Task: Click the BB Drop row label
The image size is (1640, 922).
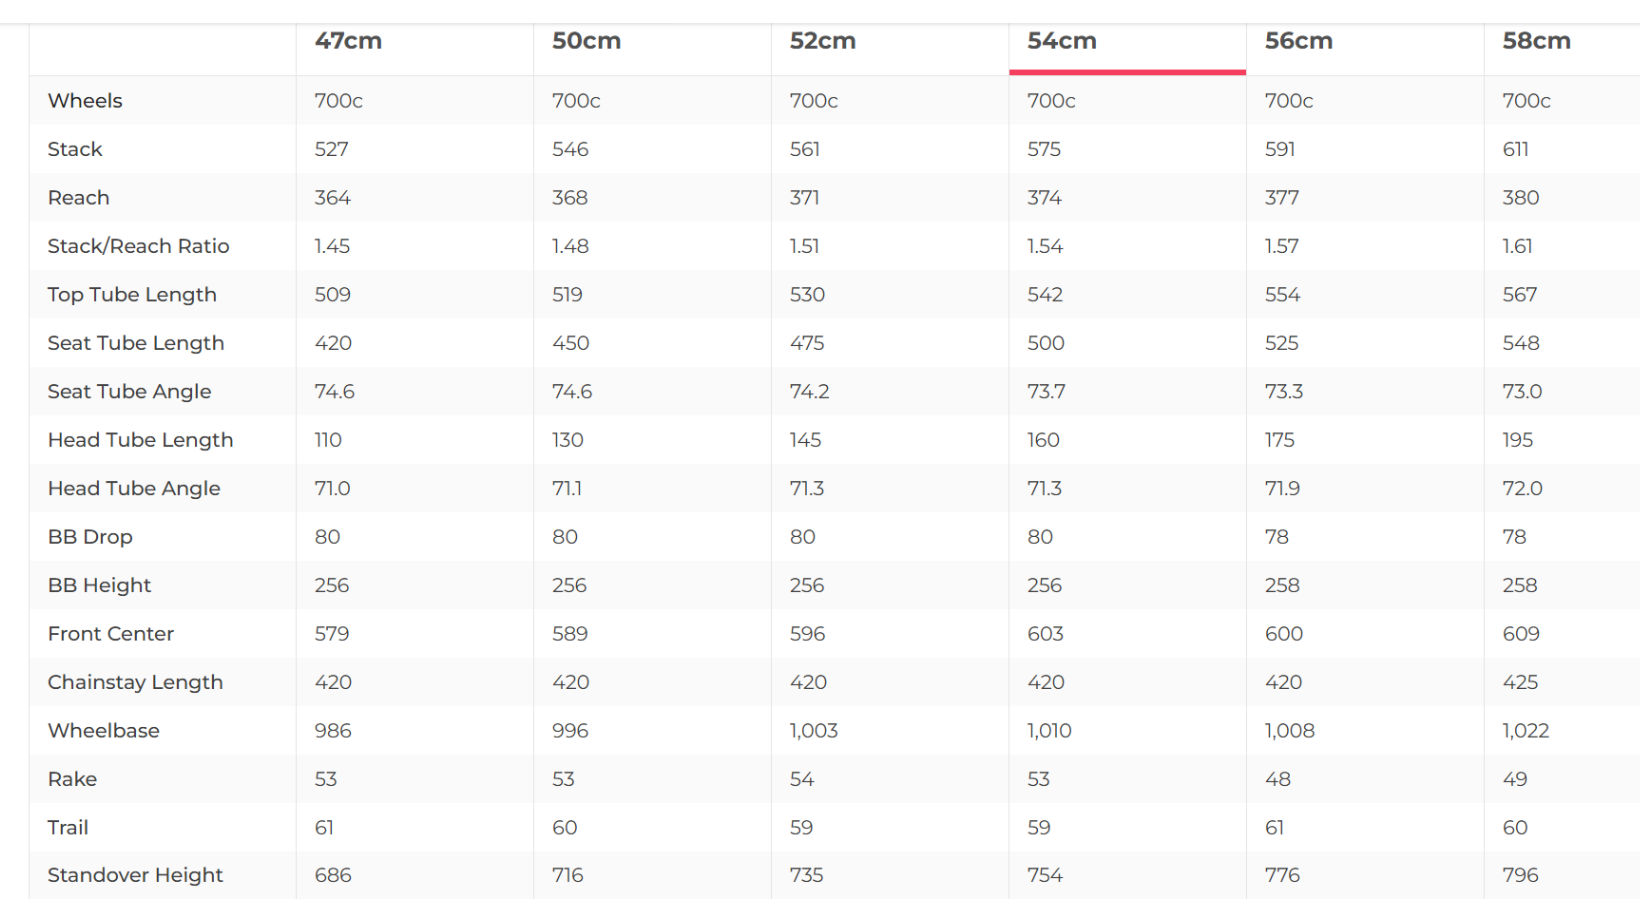Action: tap(90, 537)
